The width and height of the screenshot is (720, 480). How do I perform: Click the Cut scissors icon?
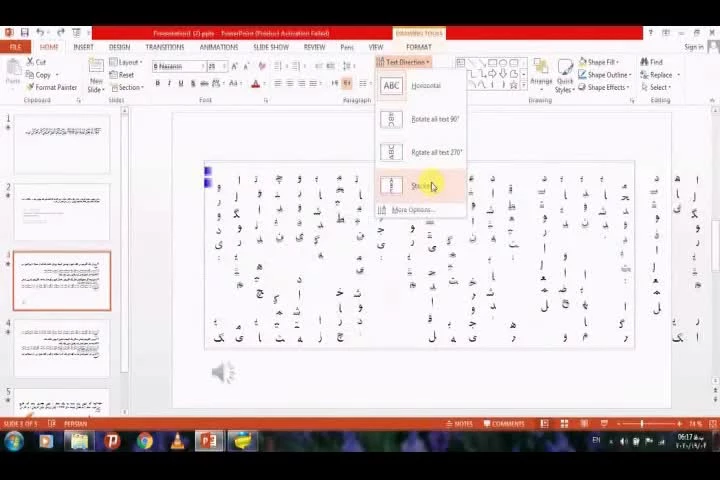[x=29, y=62]
